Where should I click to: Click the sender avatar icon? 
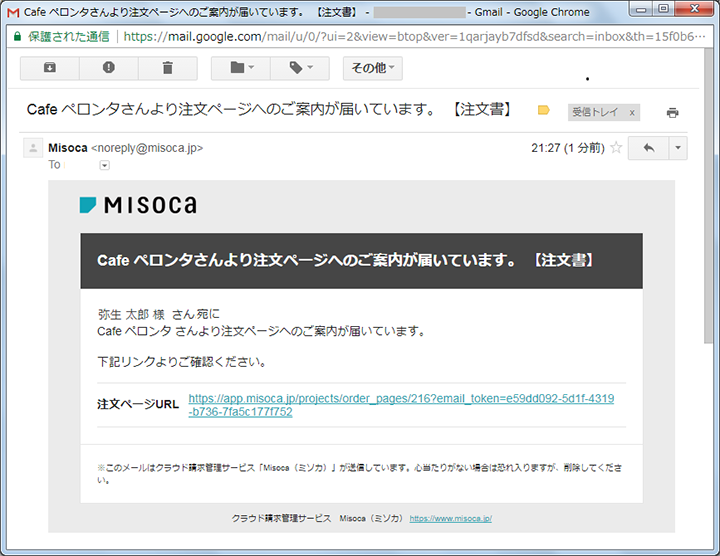tap(33, 148)
